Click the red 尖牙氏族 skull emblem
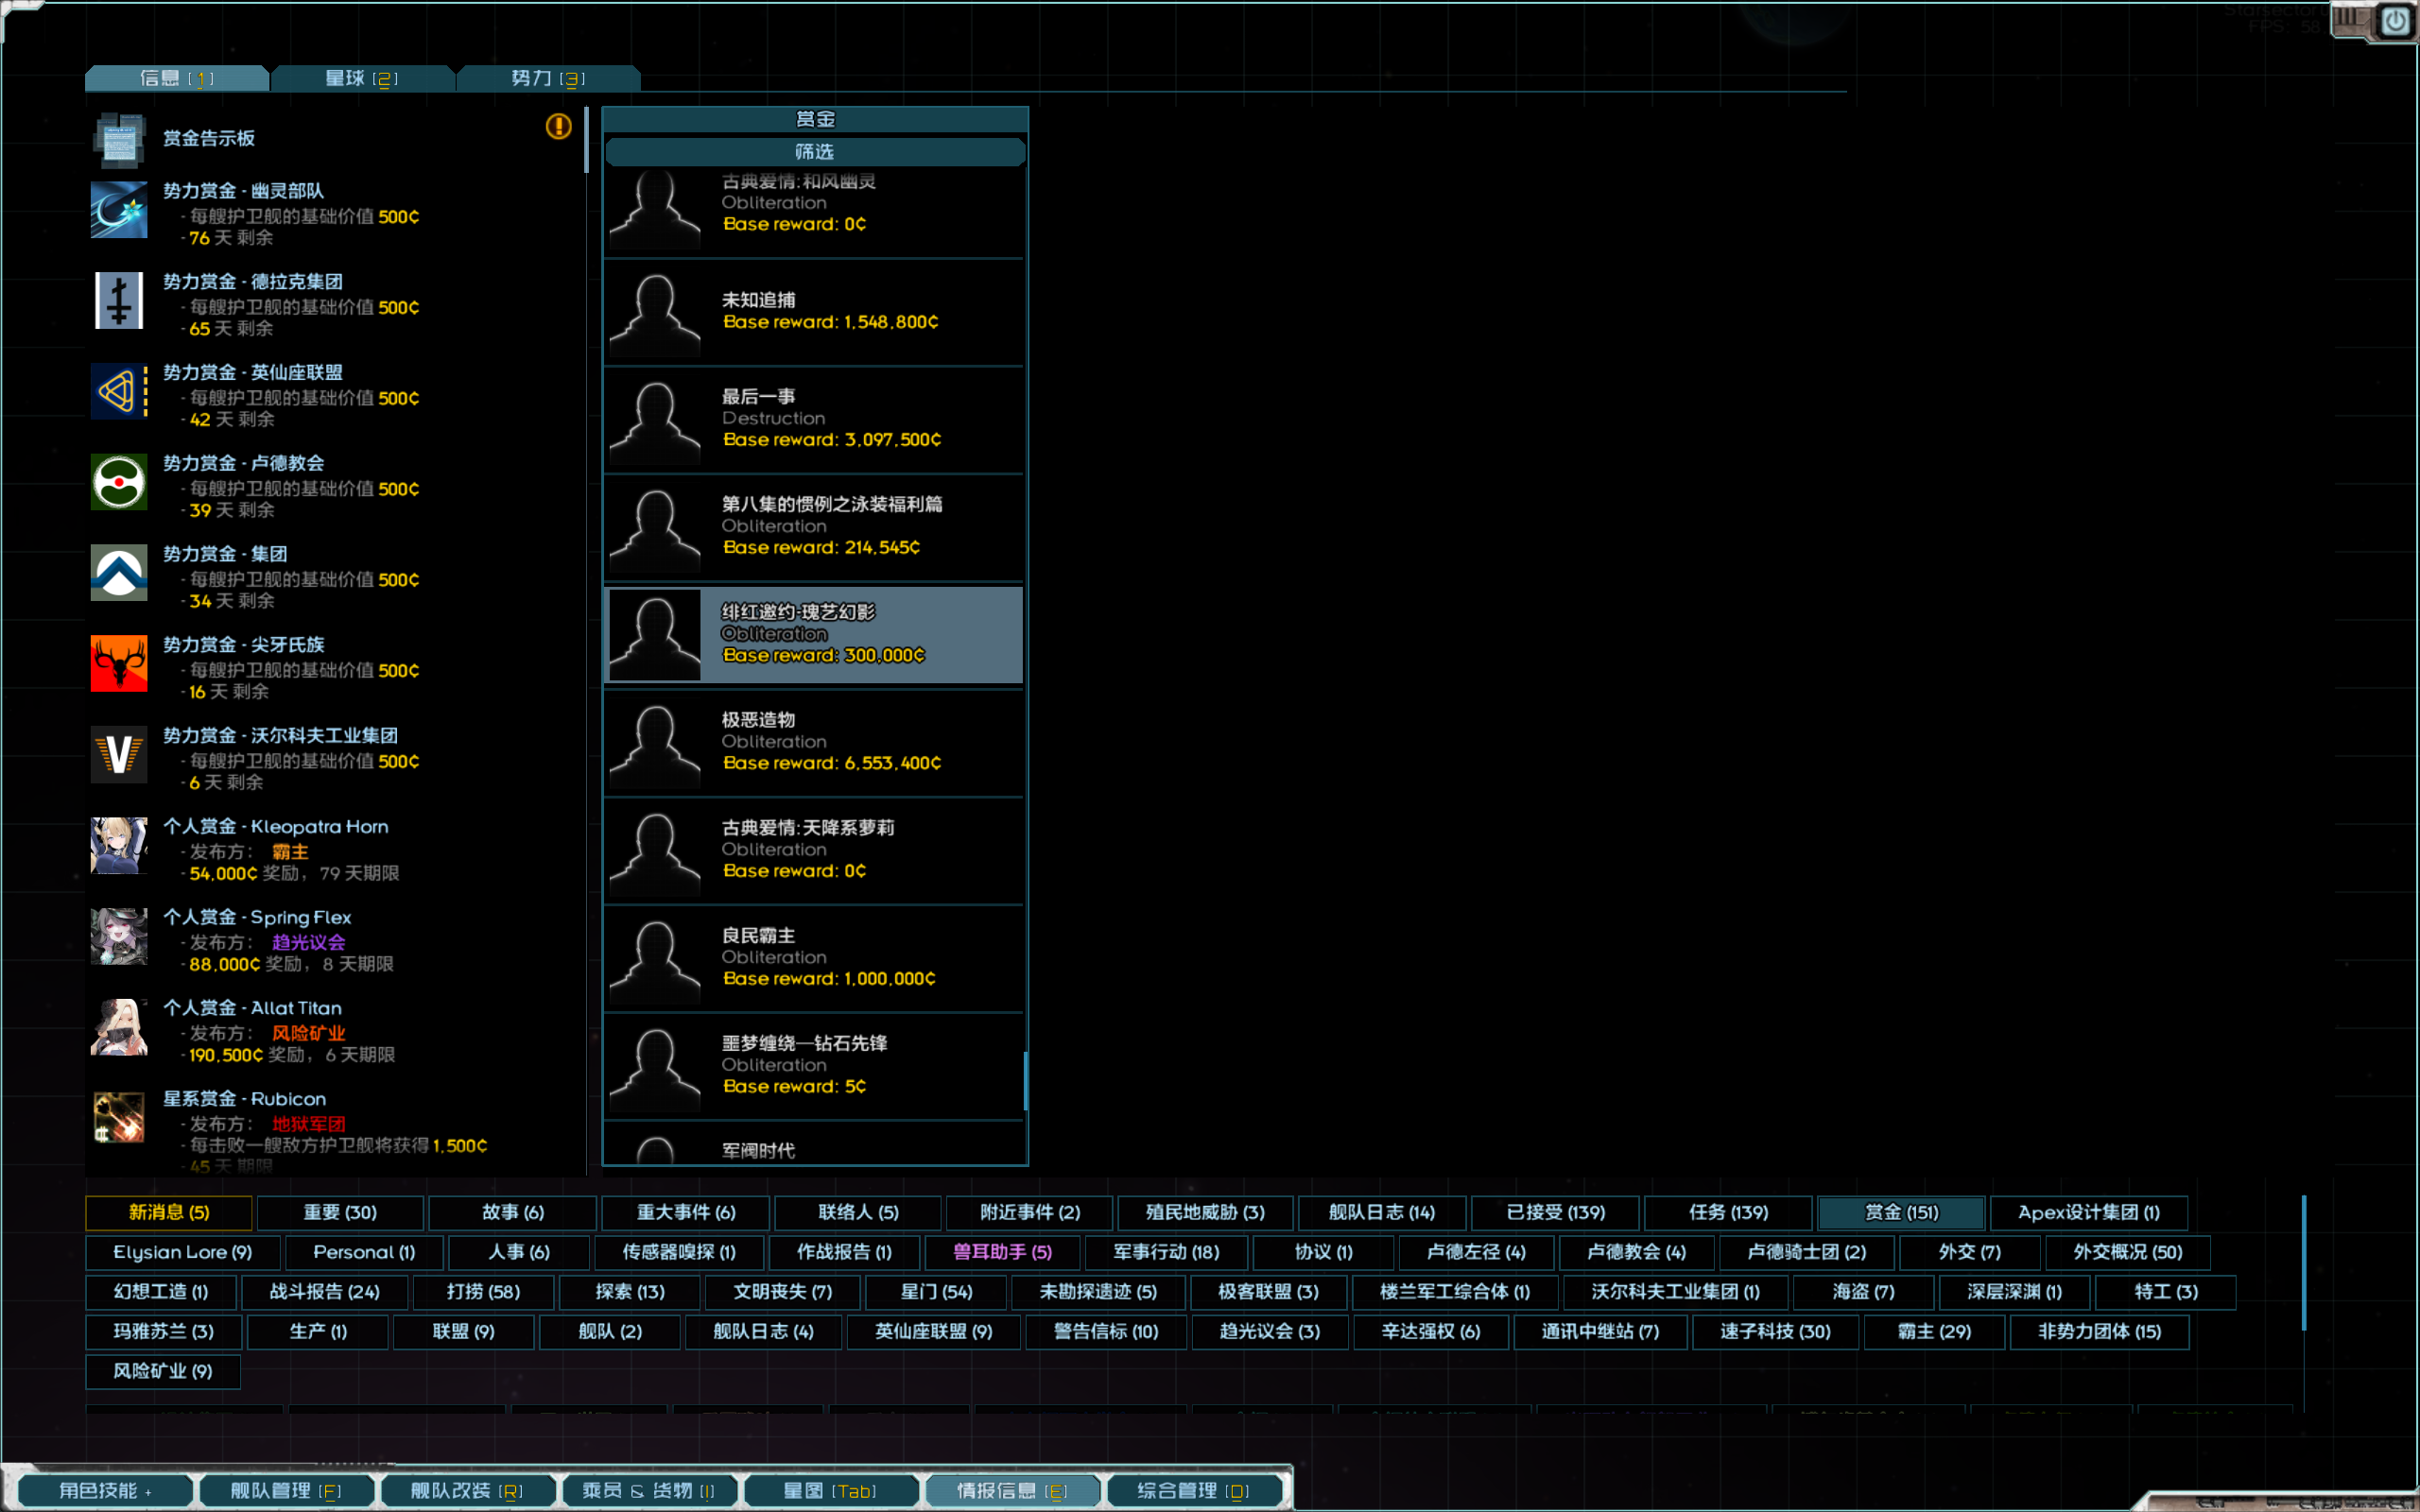 (118, 664)
